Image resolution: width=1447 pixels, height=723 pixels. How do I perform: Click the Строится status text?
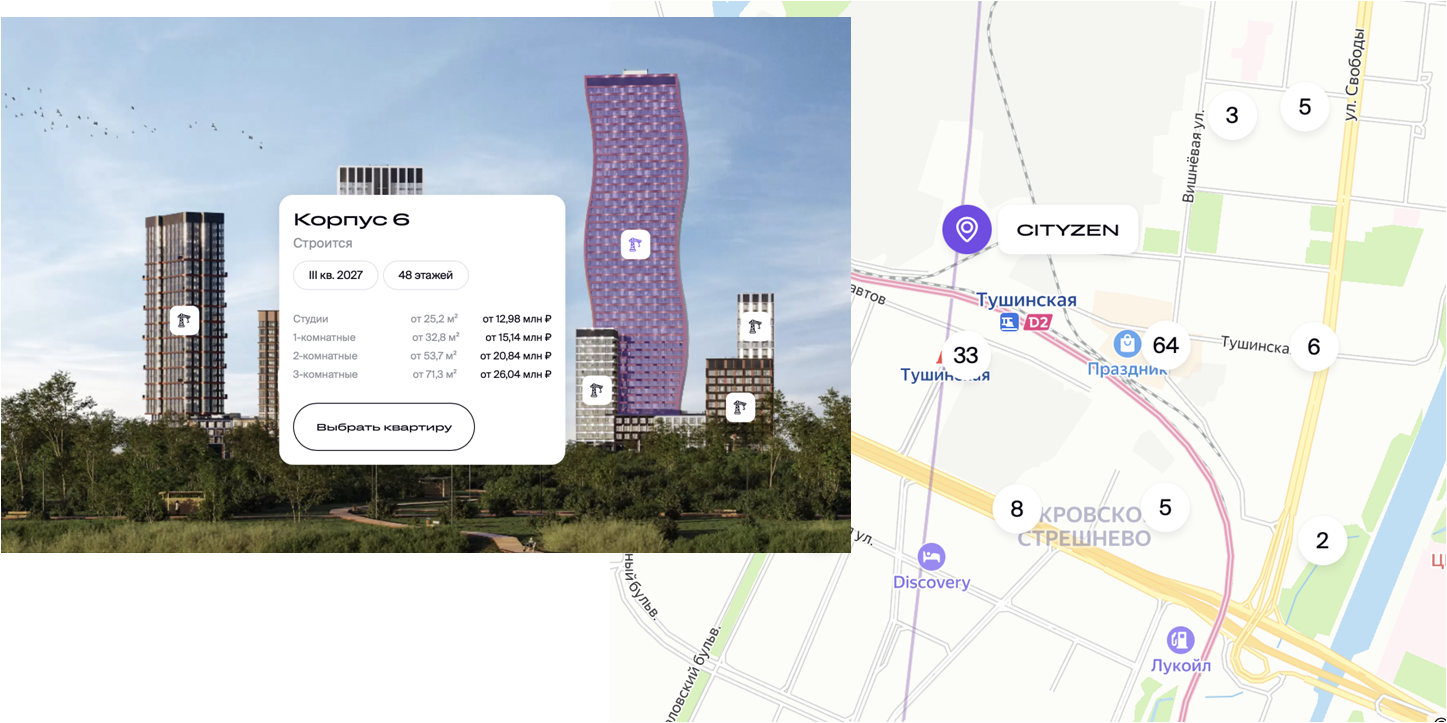coord(323,243)
